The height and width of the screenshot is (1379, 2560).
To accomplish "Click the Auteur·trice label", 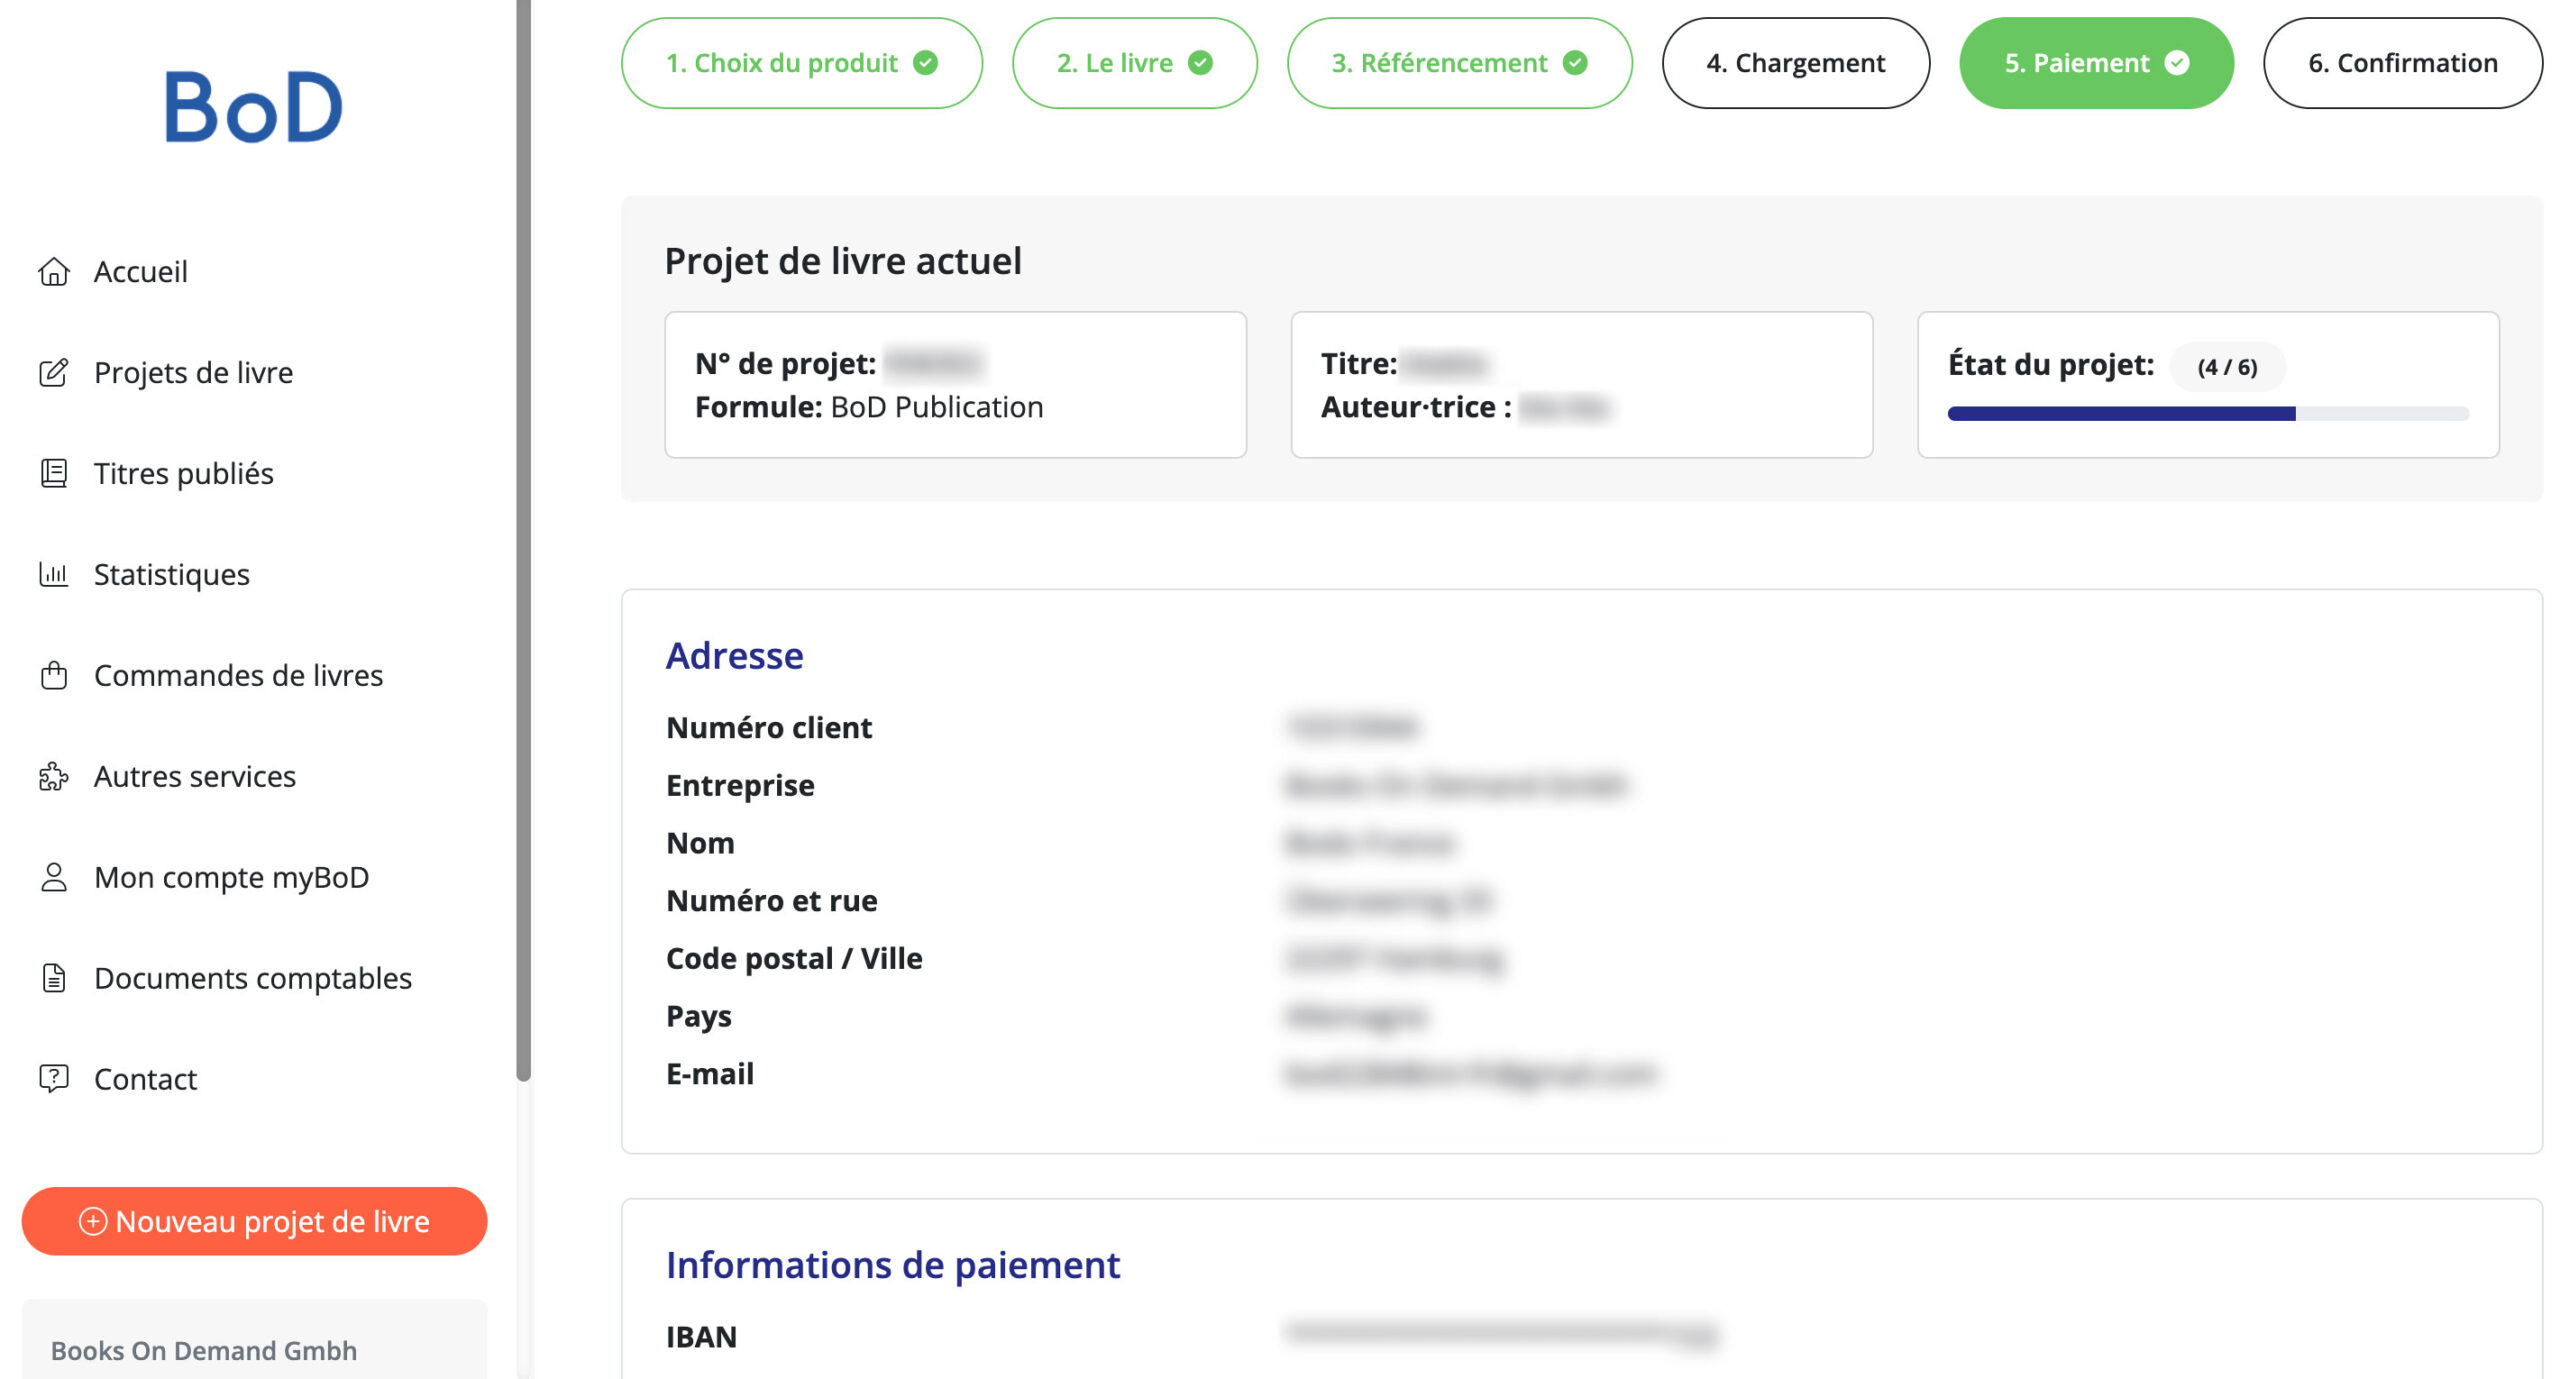I will [x=1416, y=407].
